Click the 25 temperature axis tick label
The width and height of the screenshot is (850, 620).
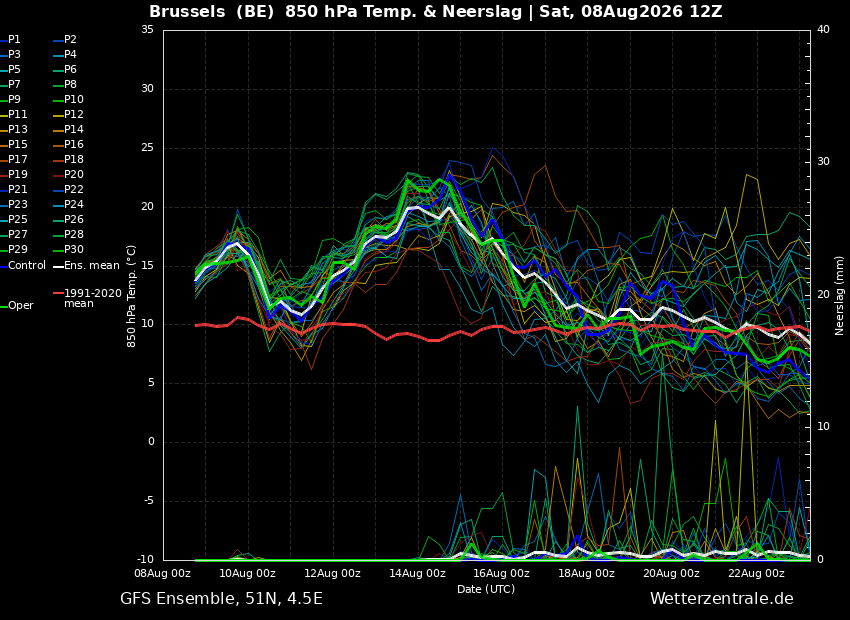coord(147,148)
